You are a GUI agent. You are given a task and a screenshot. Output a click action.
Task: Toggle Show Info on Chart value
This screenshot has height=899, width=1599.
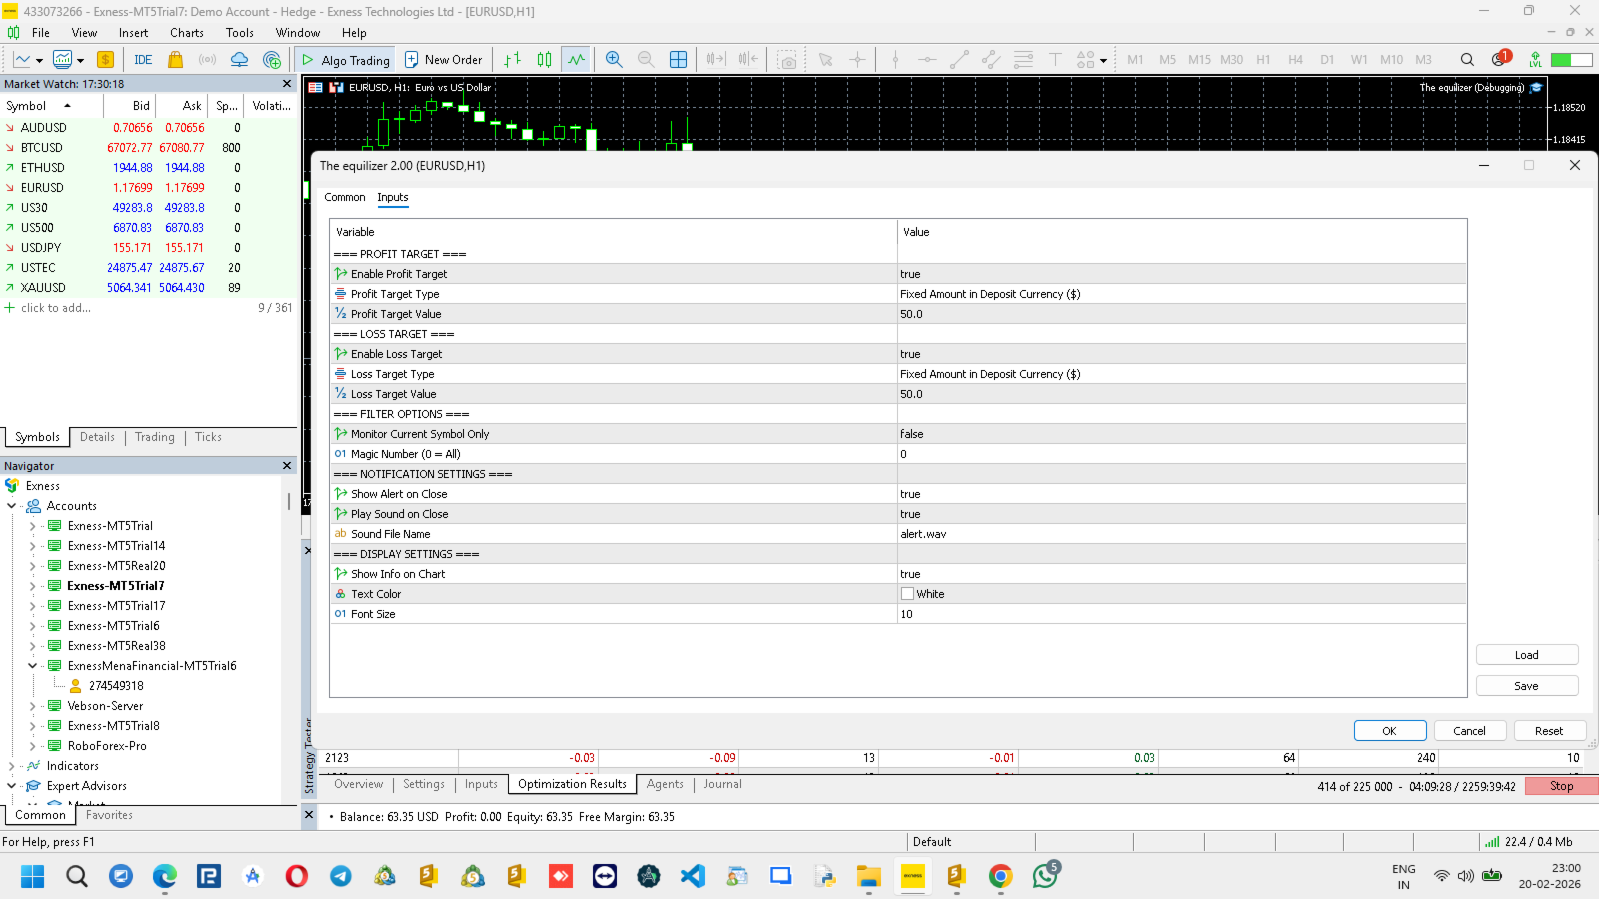(x=1182, y=574)
